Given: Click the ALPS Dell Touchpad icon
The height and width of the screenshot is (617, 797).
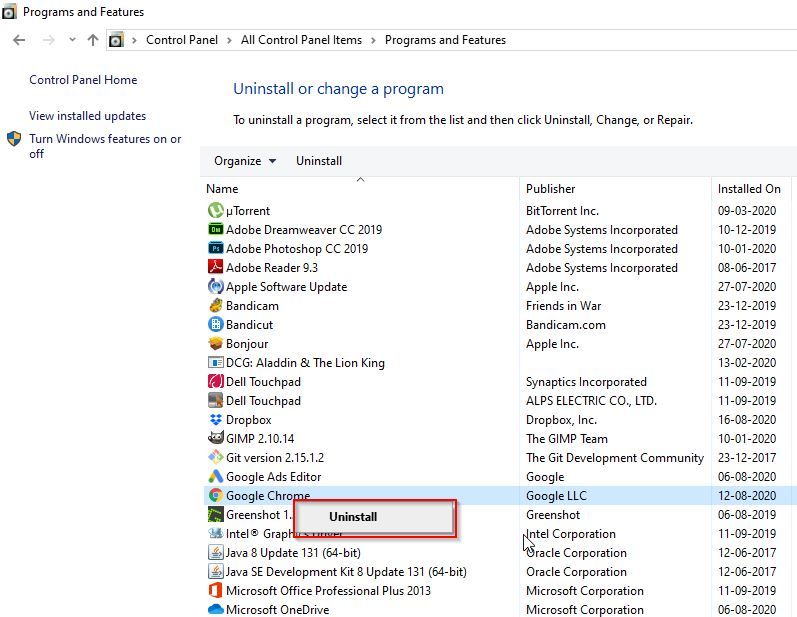Looking at the screenshot, I should [x=216, y=400].
